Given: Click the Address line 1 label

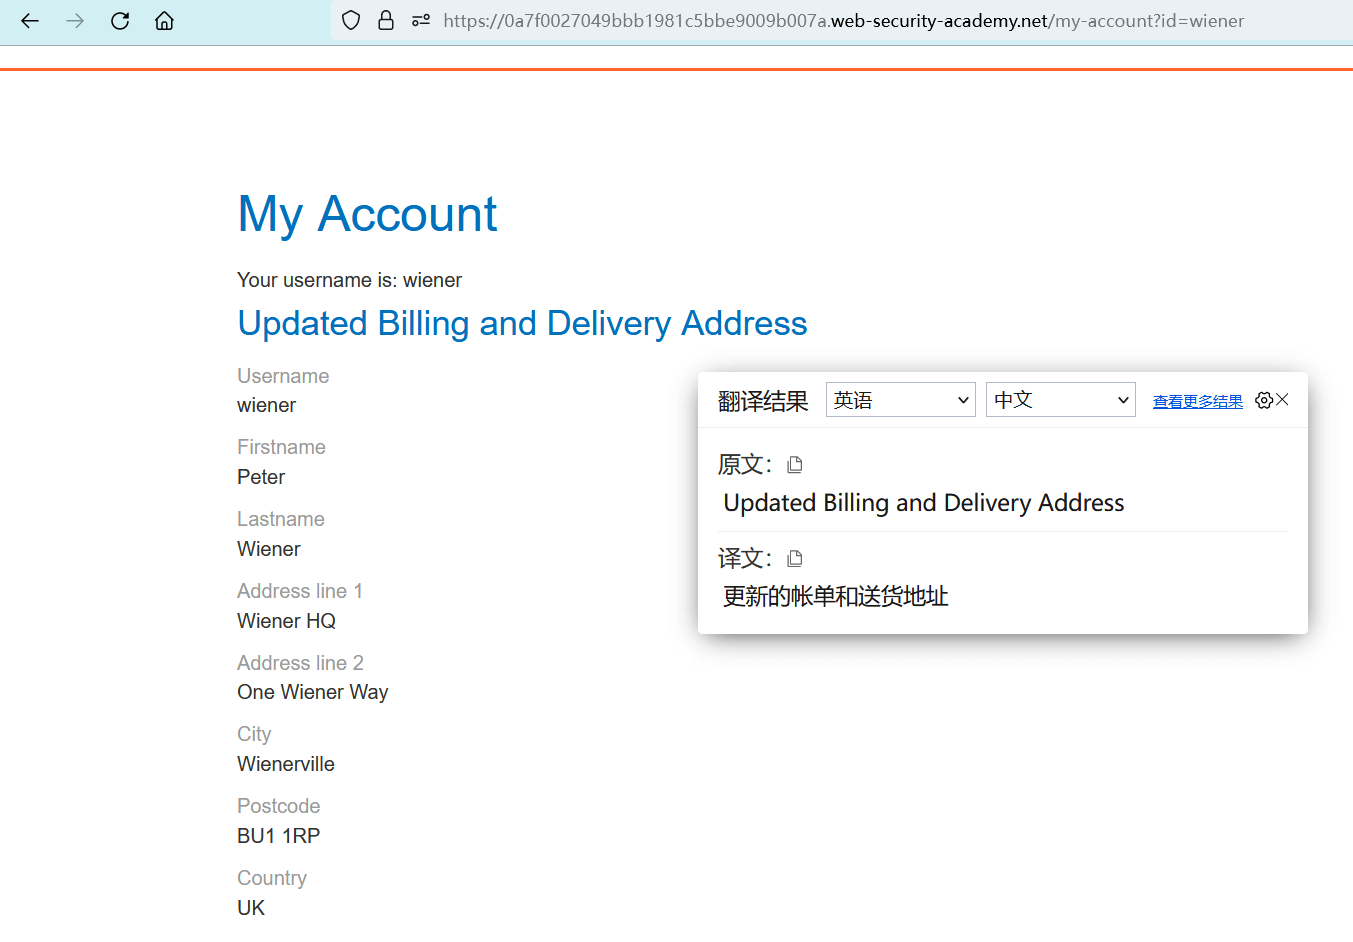Looking at the screenshot, I should tap(300, 591).
